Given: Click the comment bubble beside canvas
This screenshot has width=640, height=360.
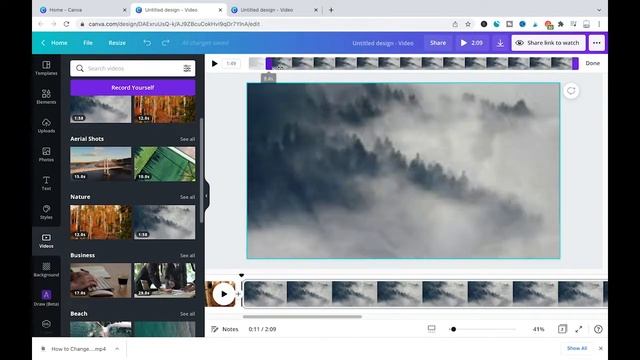Looking at the screenshot, I should [571, 91].
